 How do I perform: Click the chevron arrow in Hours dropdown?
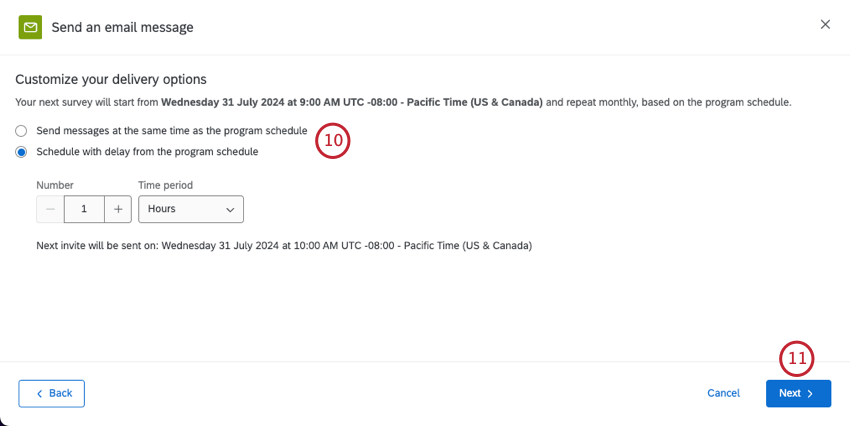coord(230,210)
